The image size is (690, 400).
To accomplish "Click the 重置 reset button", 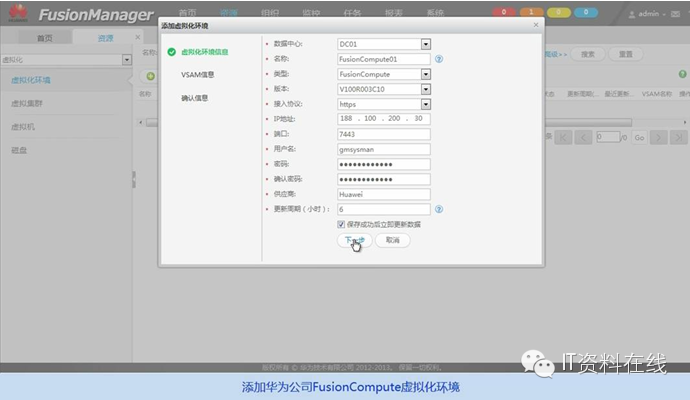I will point(625,54).
